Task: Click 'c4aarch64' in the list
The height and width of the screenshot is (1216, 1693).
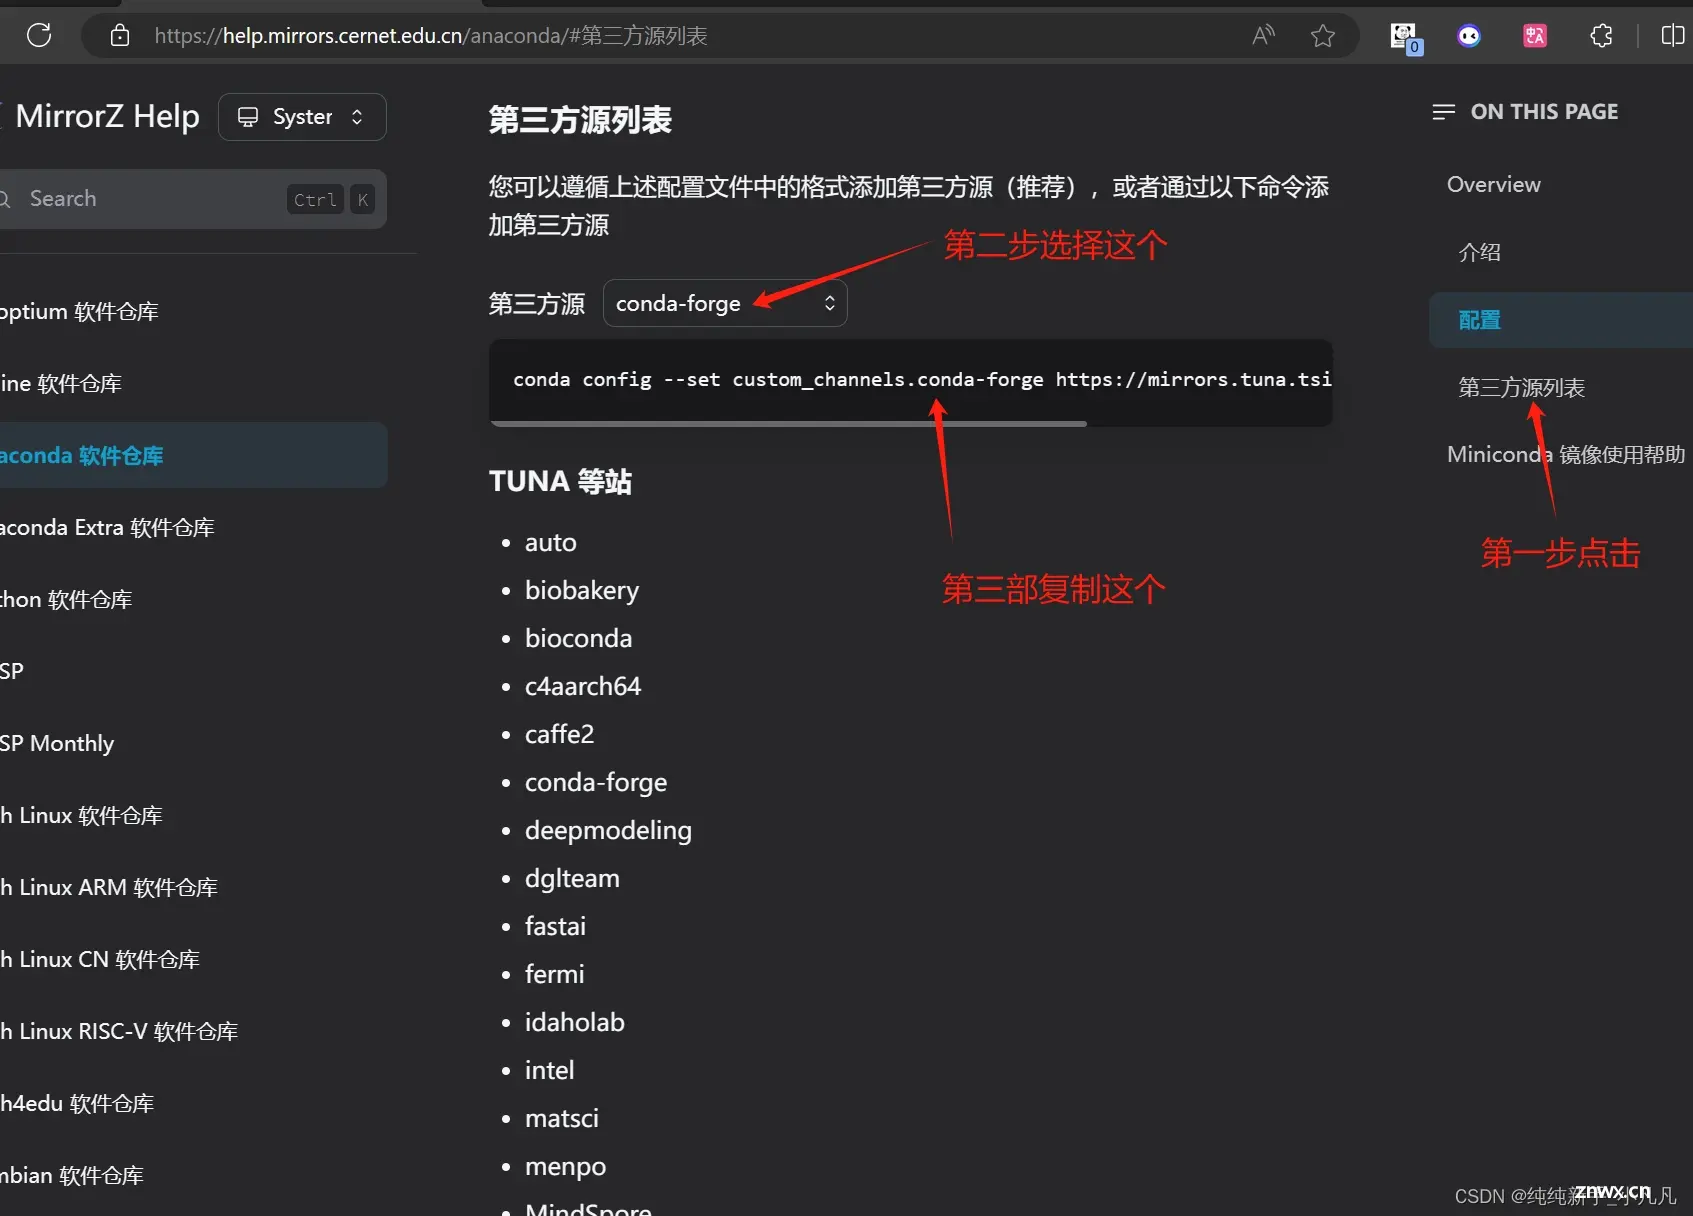Action: coord(583,687)
